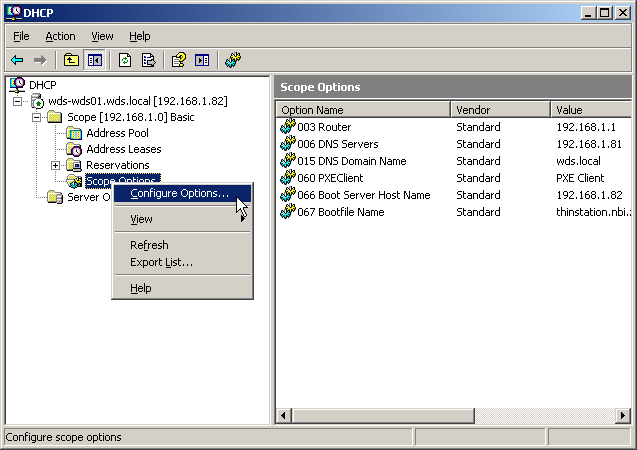637x450 pixels.
Task: Click the Up One Level folder icon
Action: pyautogui.click(x=71, y=61)
